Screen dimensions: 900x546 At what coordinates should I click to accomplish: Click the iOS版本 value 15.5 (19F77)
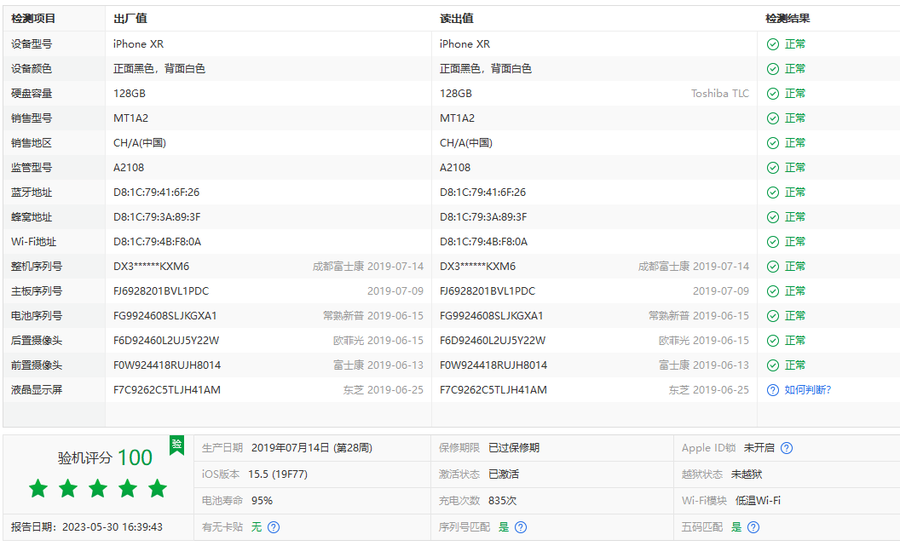pyautogui.click(x=278, y=474)
